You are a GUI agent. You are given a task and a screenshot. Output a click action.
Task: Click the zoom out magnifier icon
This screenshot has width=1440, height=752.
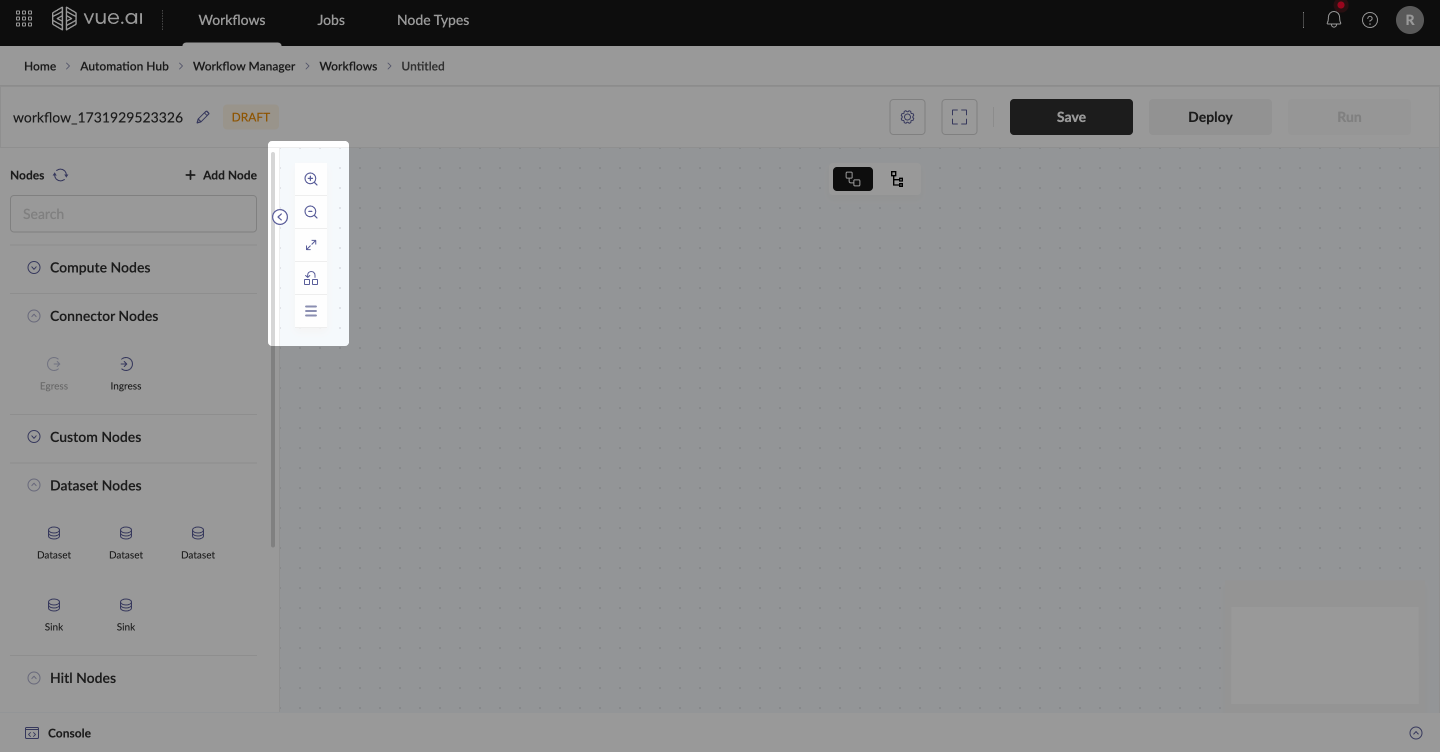[x=311, y=212]
